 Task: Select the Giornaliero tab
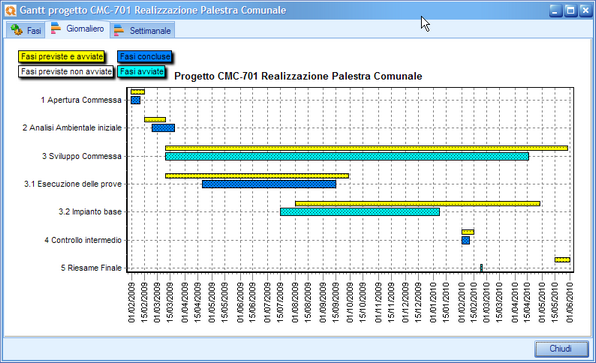pos(78,29)
